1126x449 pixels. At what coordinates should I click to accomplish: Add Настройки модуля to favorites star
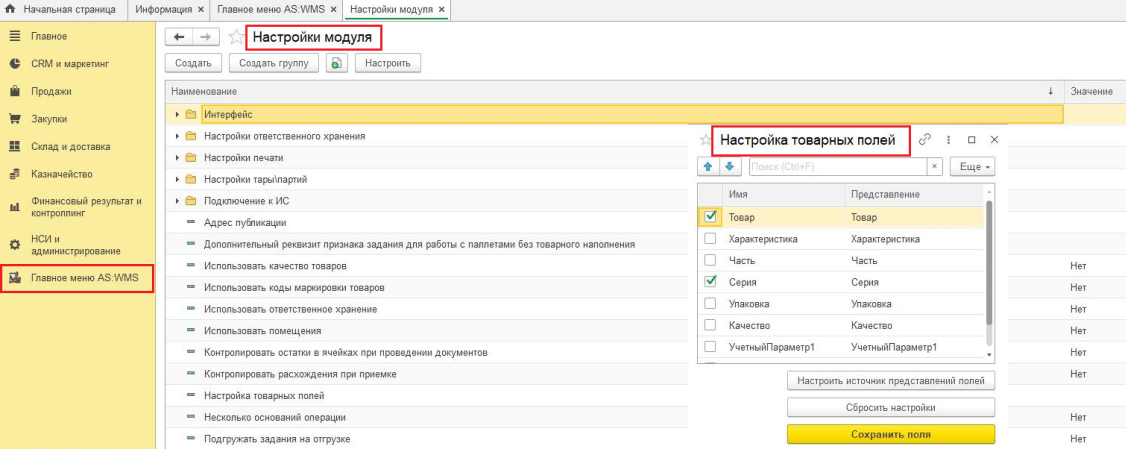pos(236,37)
